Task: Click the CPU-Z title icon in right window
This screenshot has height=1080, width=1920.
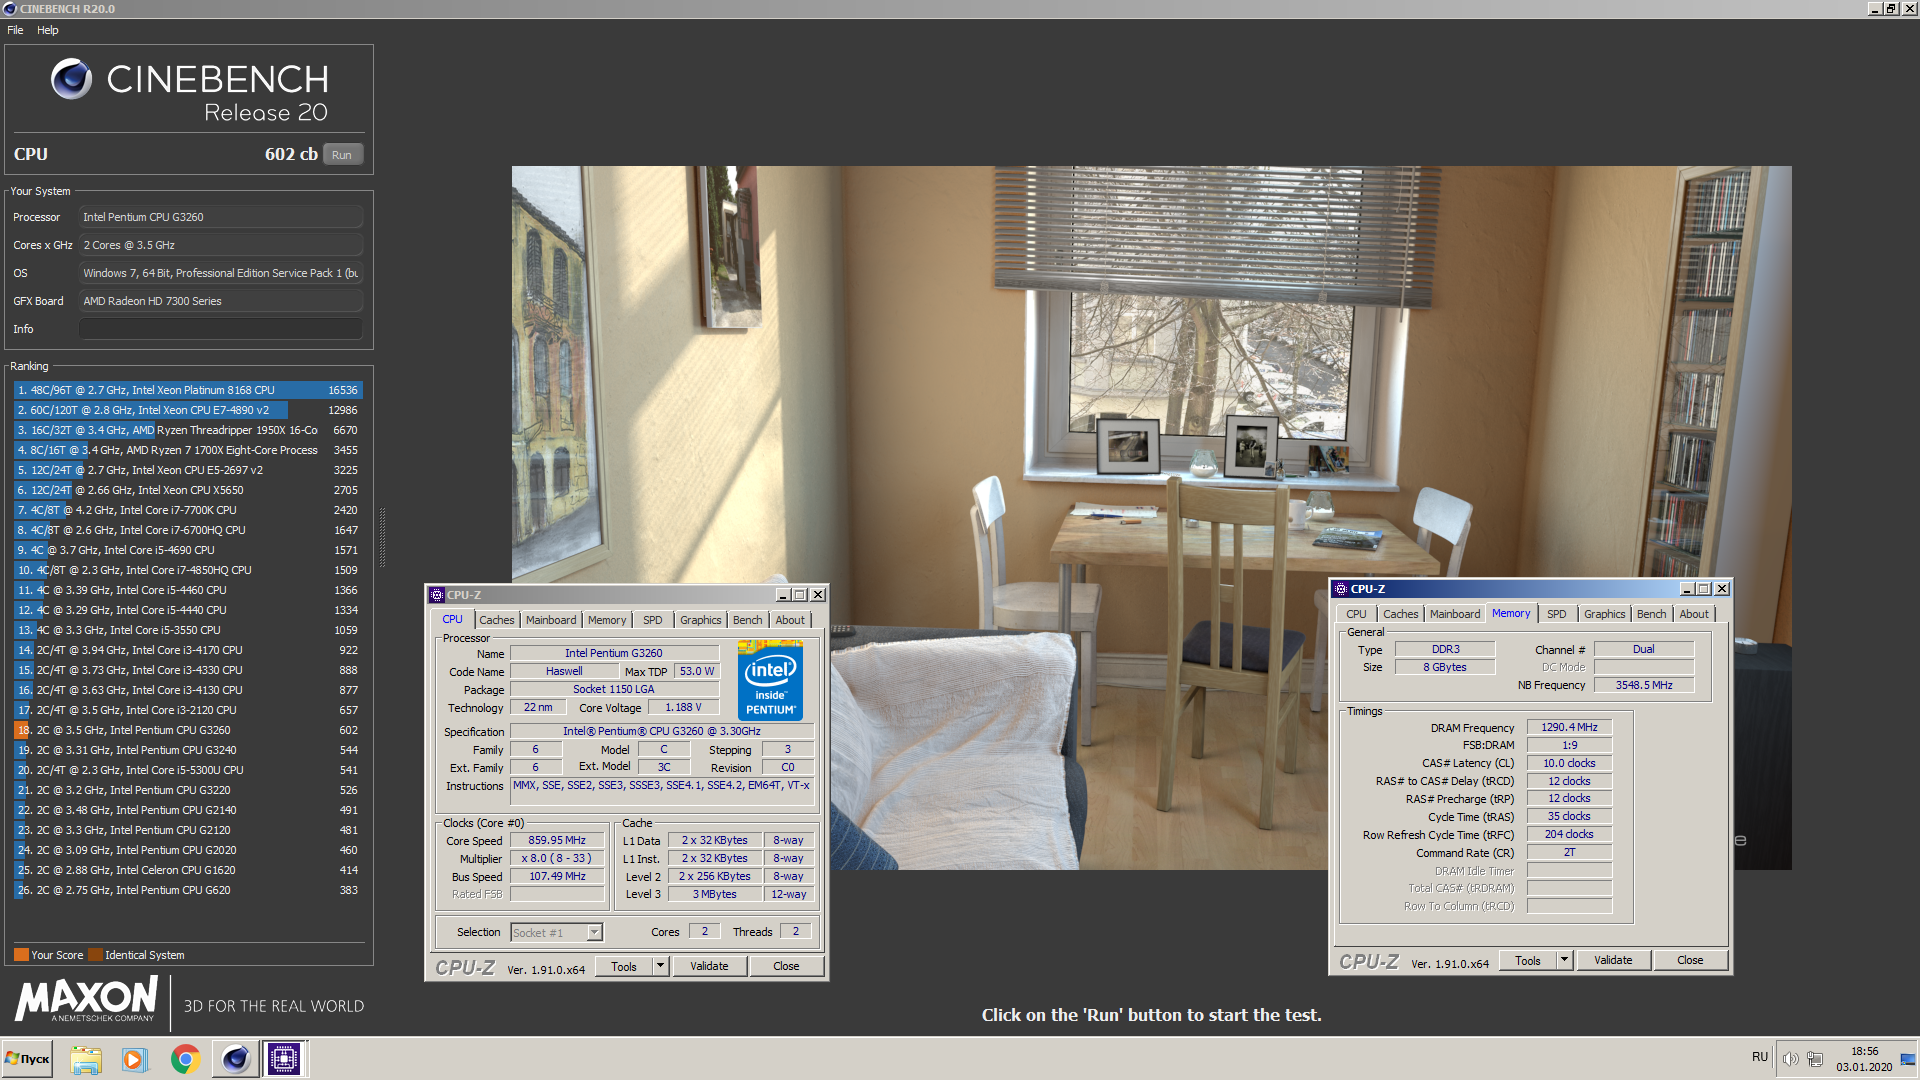Action: [1341, 589]
